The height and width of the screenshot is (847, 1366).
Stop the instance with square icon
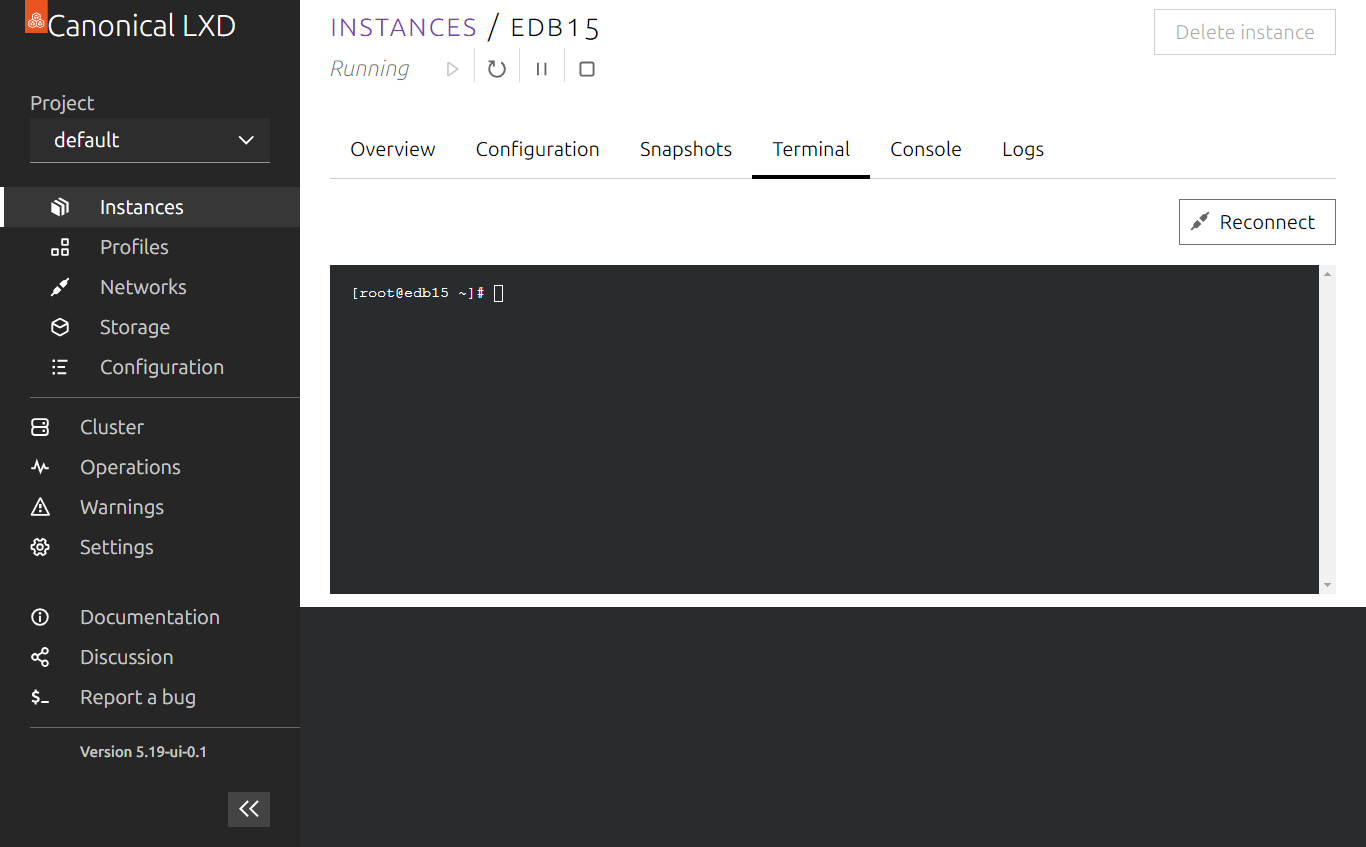tap(587, 69)
